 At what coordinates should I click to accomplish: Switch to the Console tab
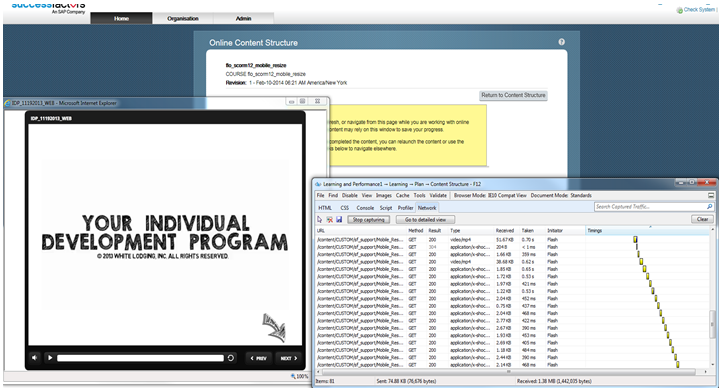(x=365, y=208)
